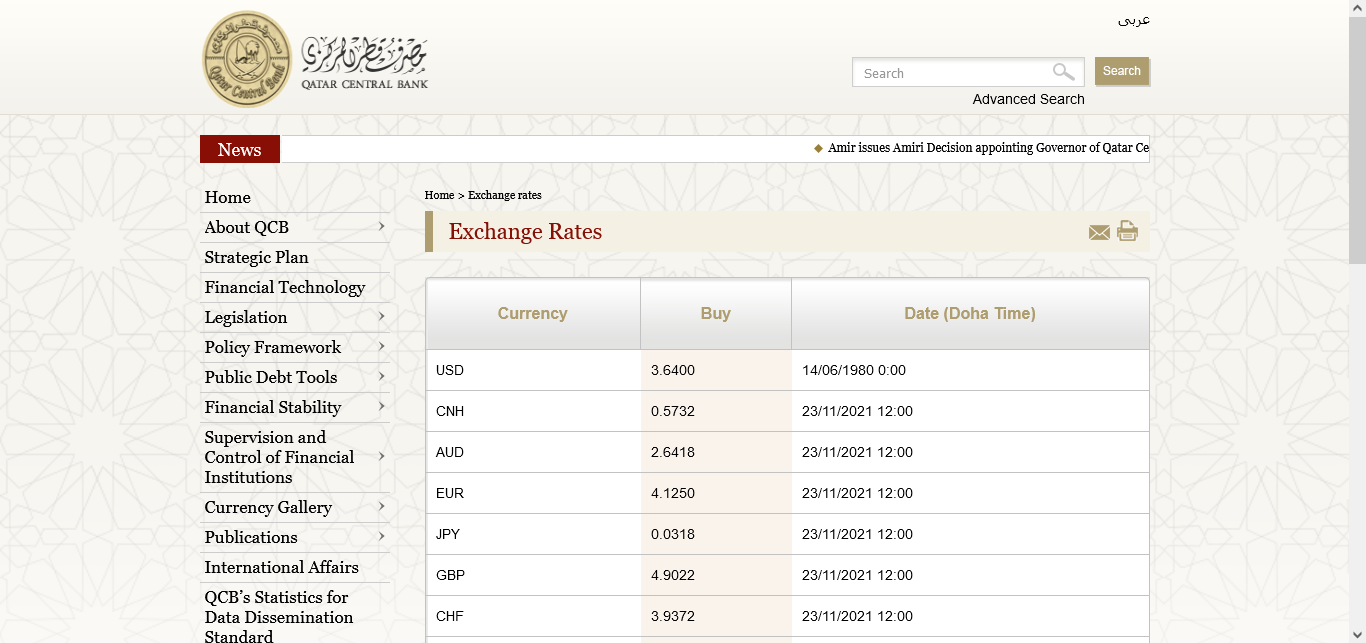The width and height of the screenshot is (1366, 643).
Task: Click the magnifier icon in search box
Action: (1063, 72)
